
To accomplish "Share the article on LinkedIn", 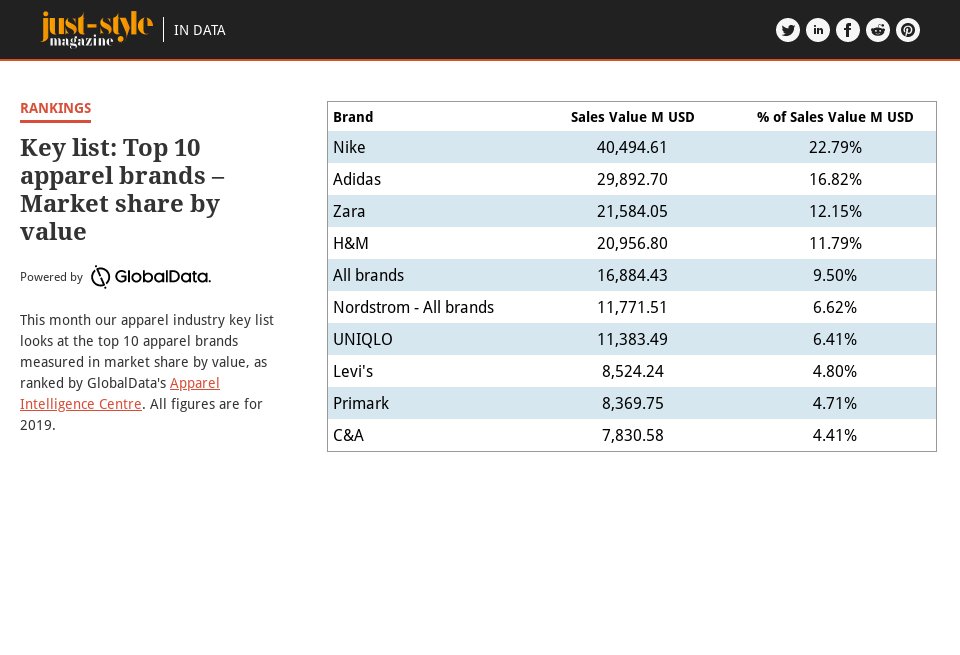I will click(817, 30).
